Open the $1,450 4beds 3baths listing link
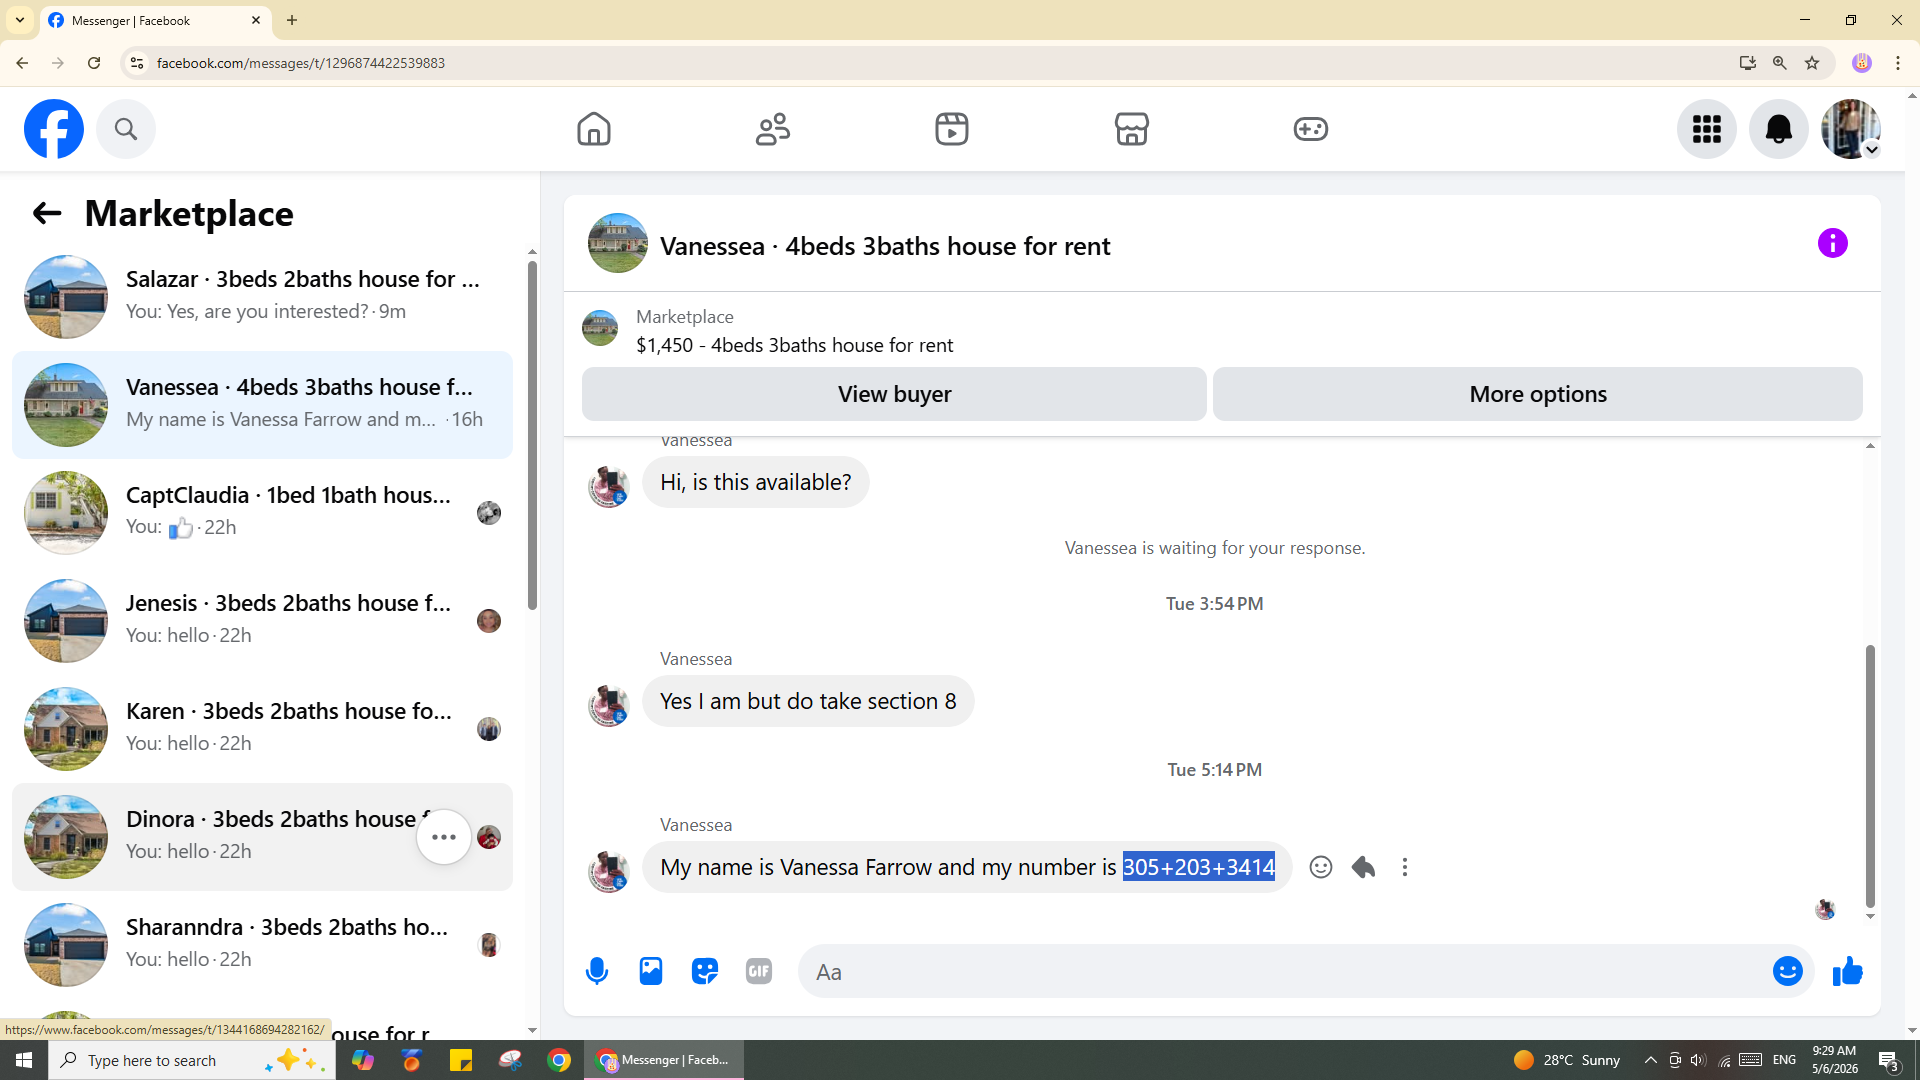Screen dimensions: 1920x1080 point(794,345)
